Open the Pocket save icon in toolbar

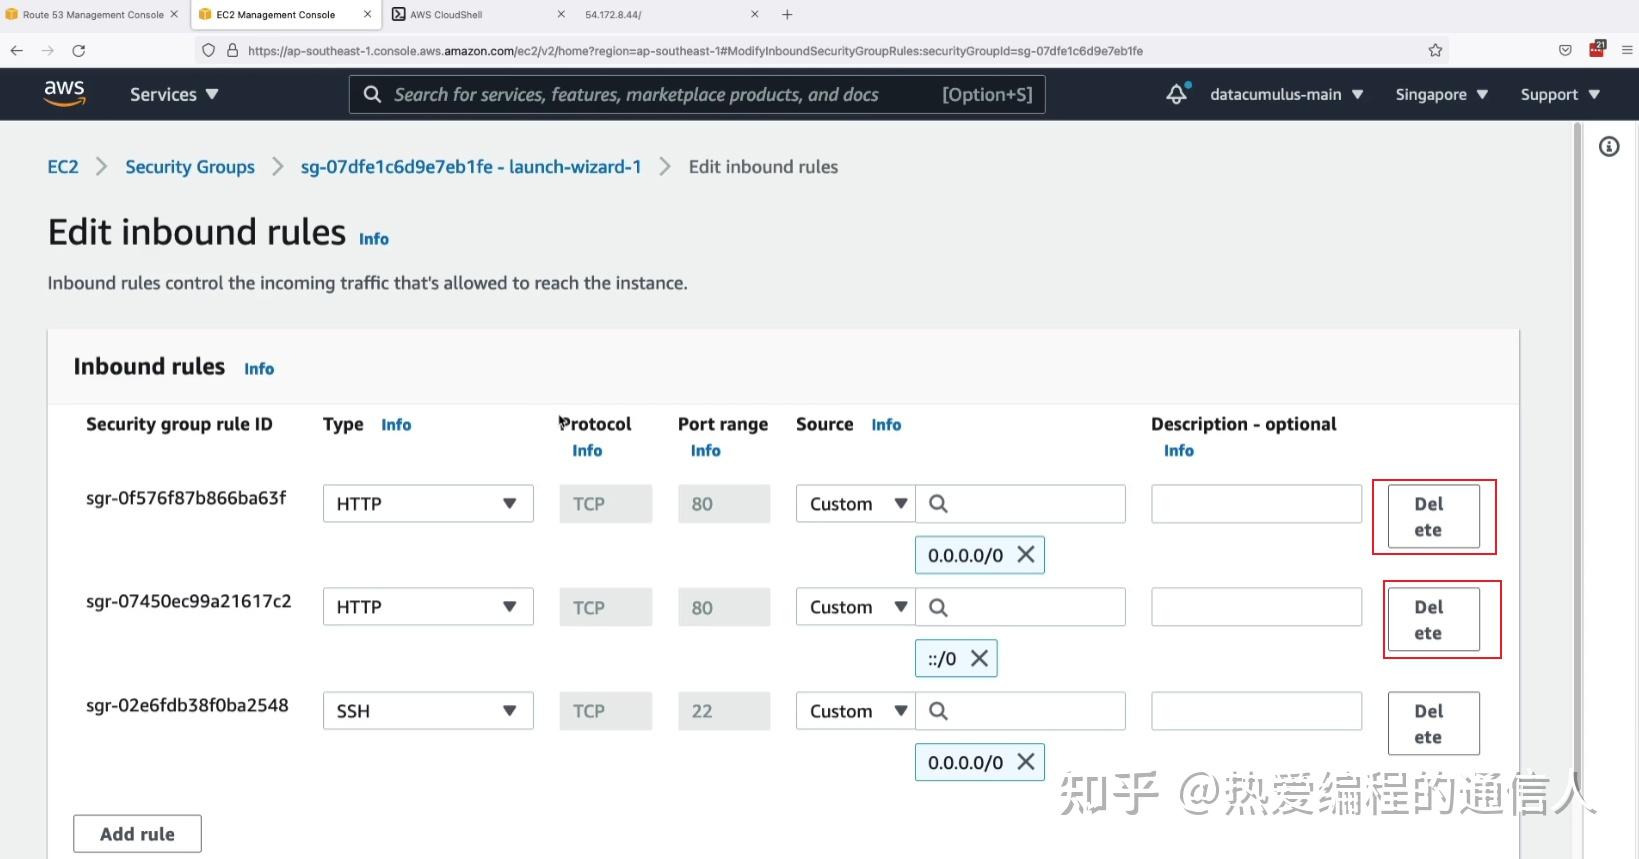(x=1565, y=50)
